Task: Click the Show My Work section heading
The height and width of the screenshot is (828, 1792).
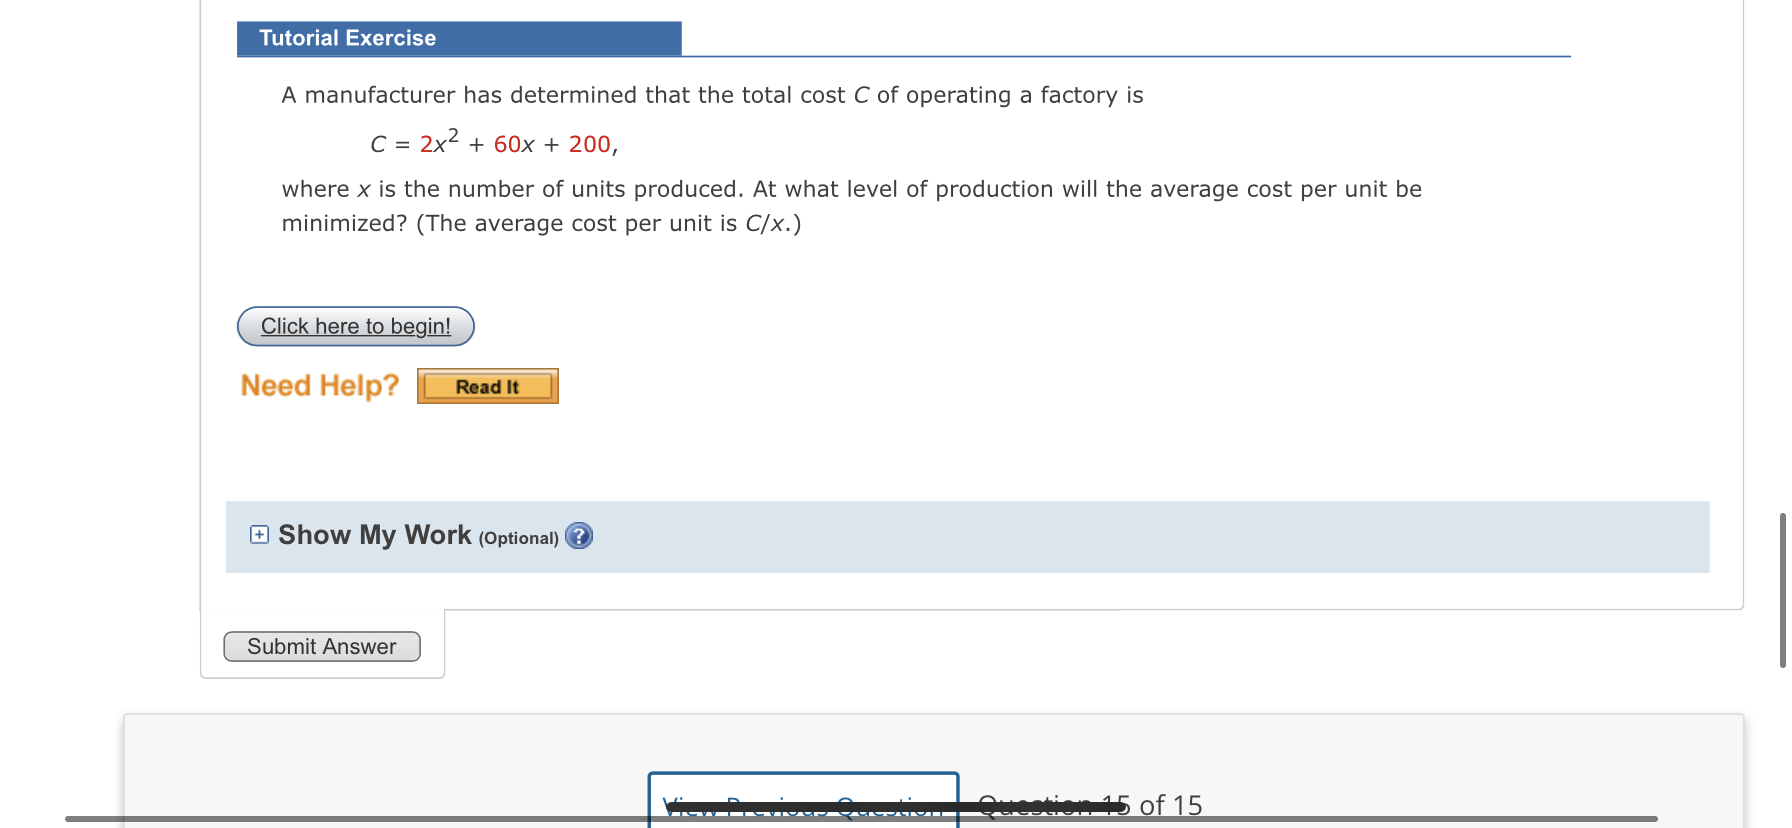Action: [x=373, y=535]
